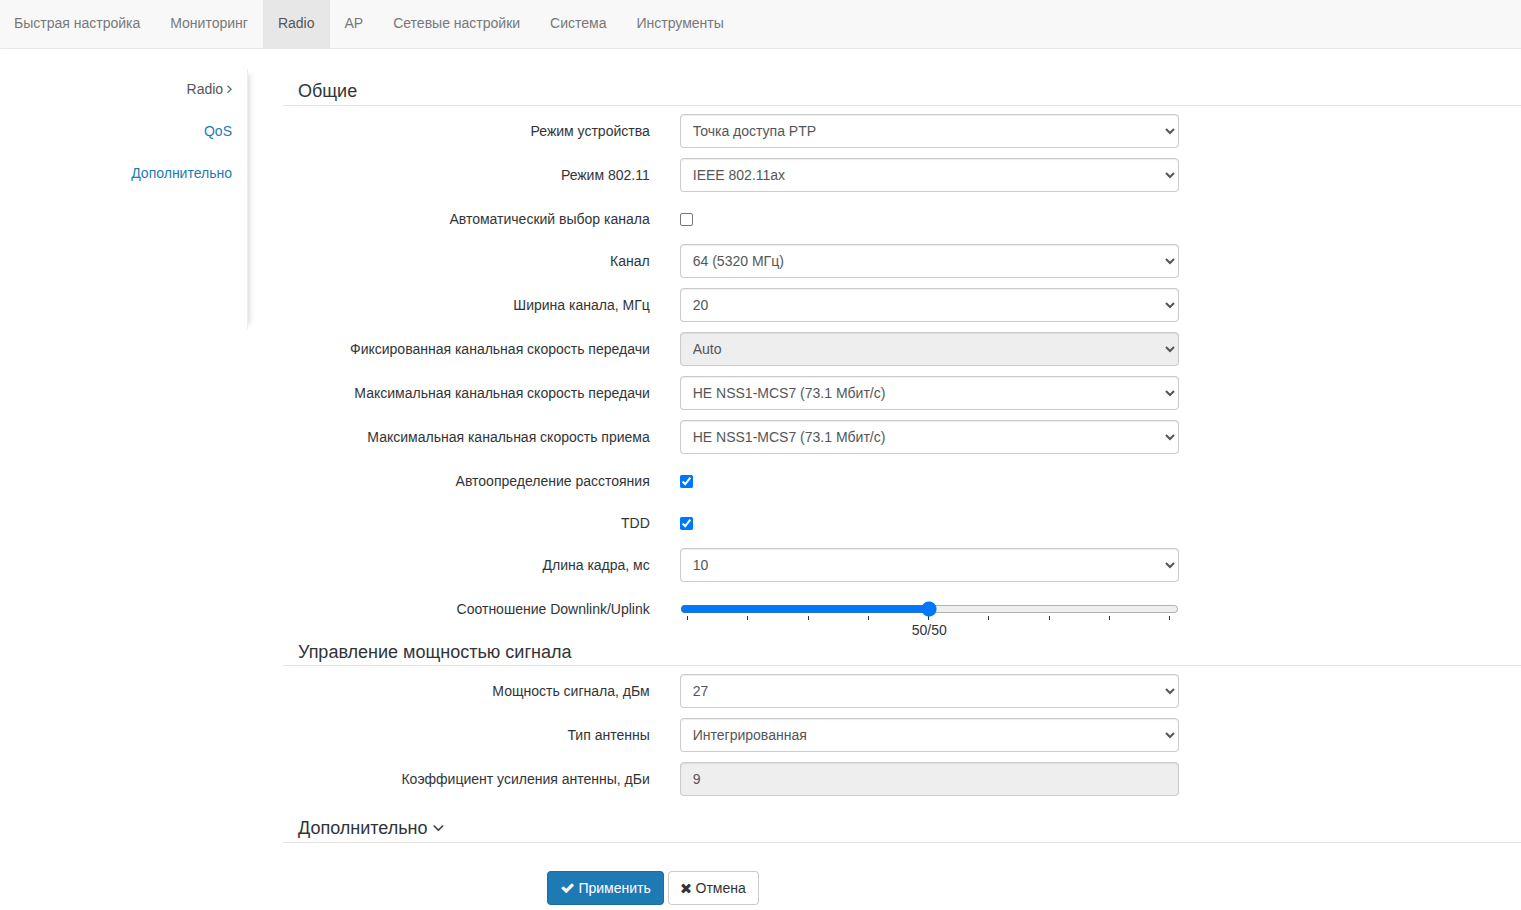
Task: Open the Канал channel dropdown
Action: tap(928, 262)
